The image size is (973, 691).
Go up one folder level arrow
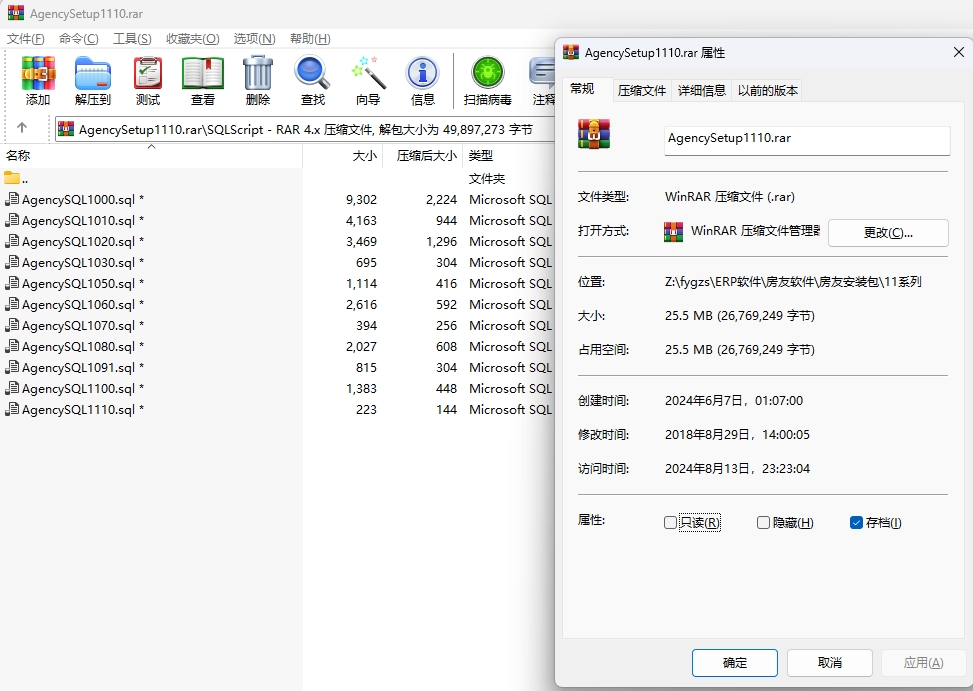(22, 127)
